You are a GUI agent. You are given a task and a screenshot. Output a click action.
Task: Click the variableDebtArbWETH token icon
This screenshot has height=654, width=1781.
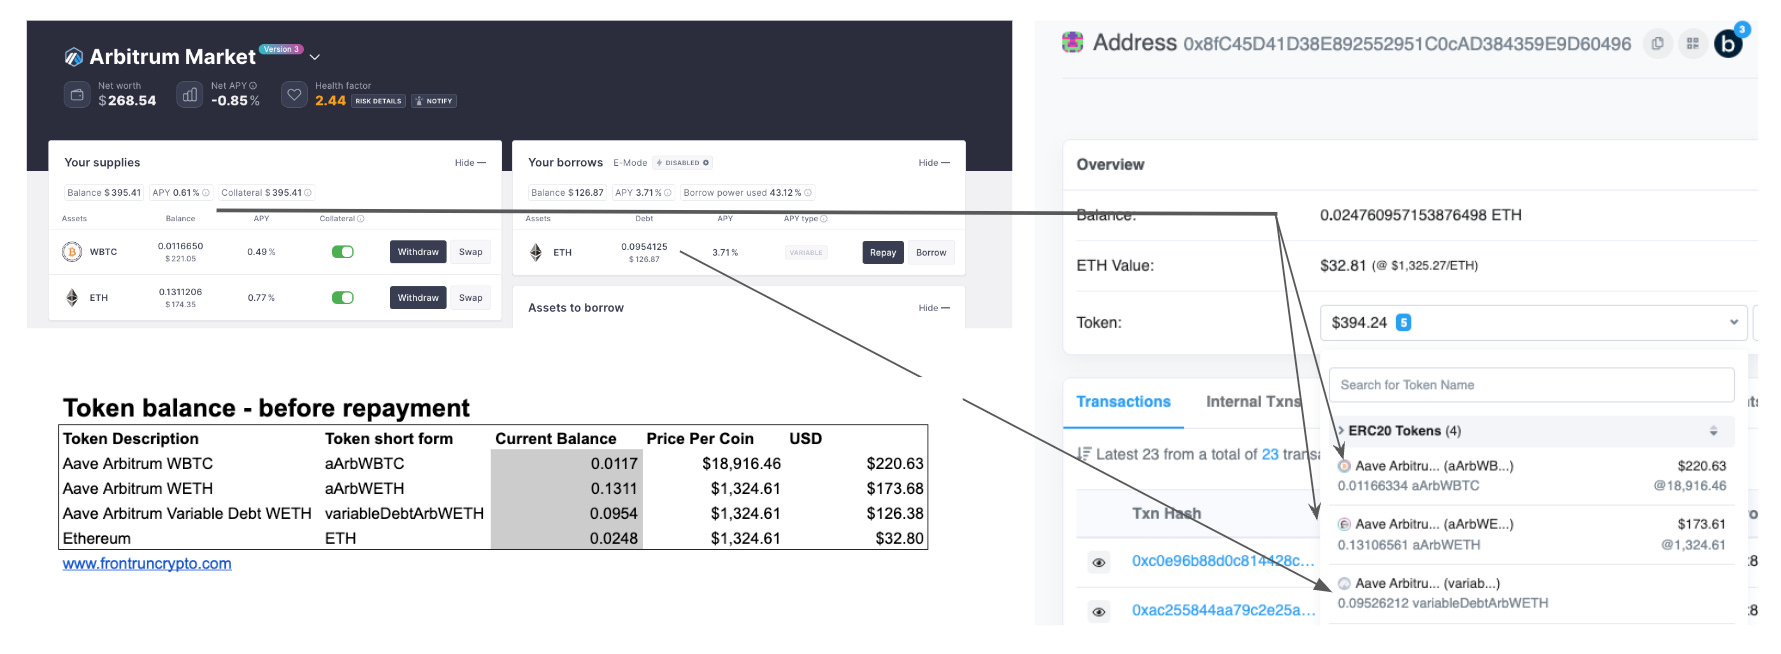point(1344,583)
